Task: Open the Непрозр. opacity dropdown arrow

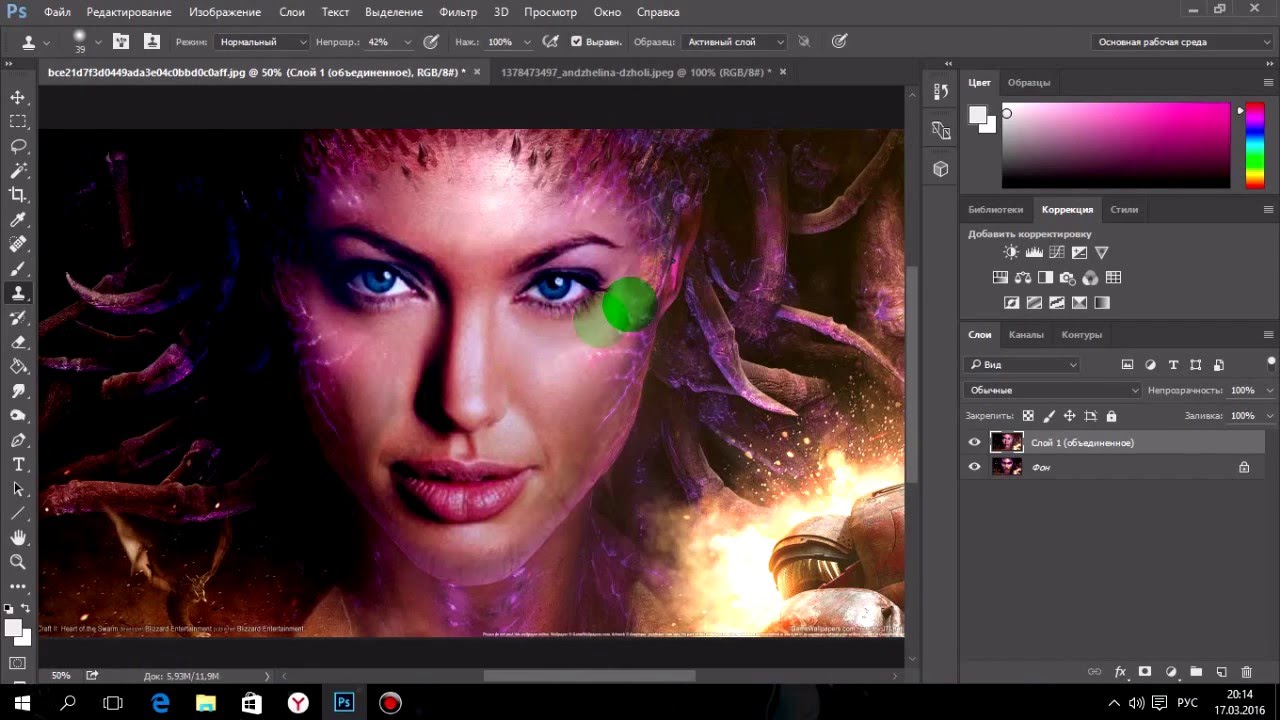Action: 407,42
